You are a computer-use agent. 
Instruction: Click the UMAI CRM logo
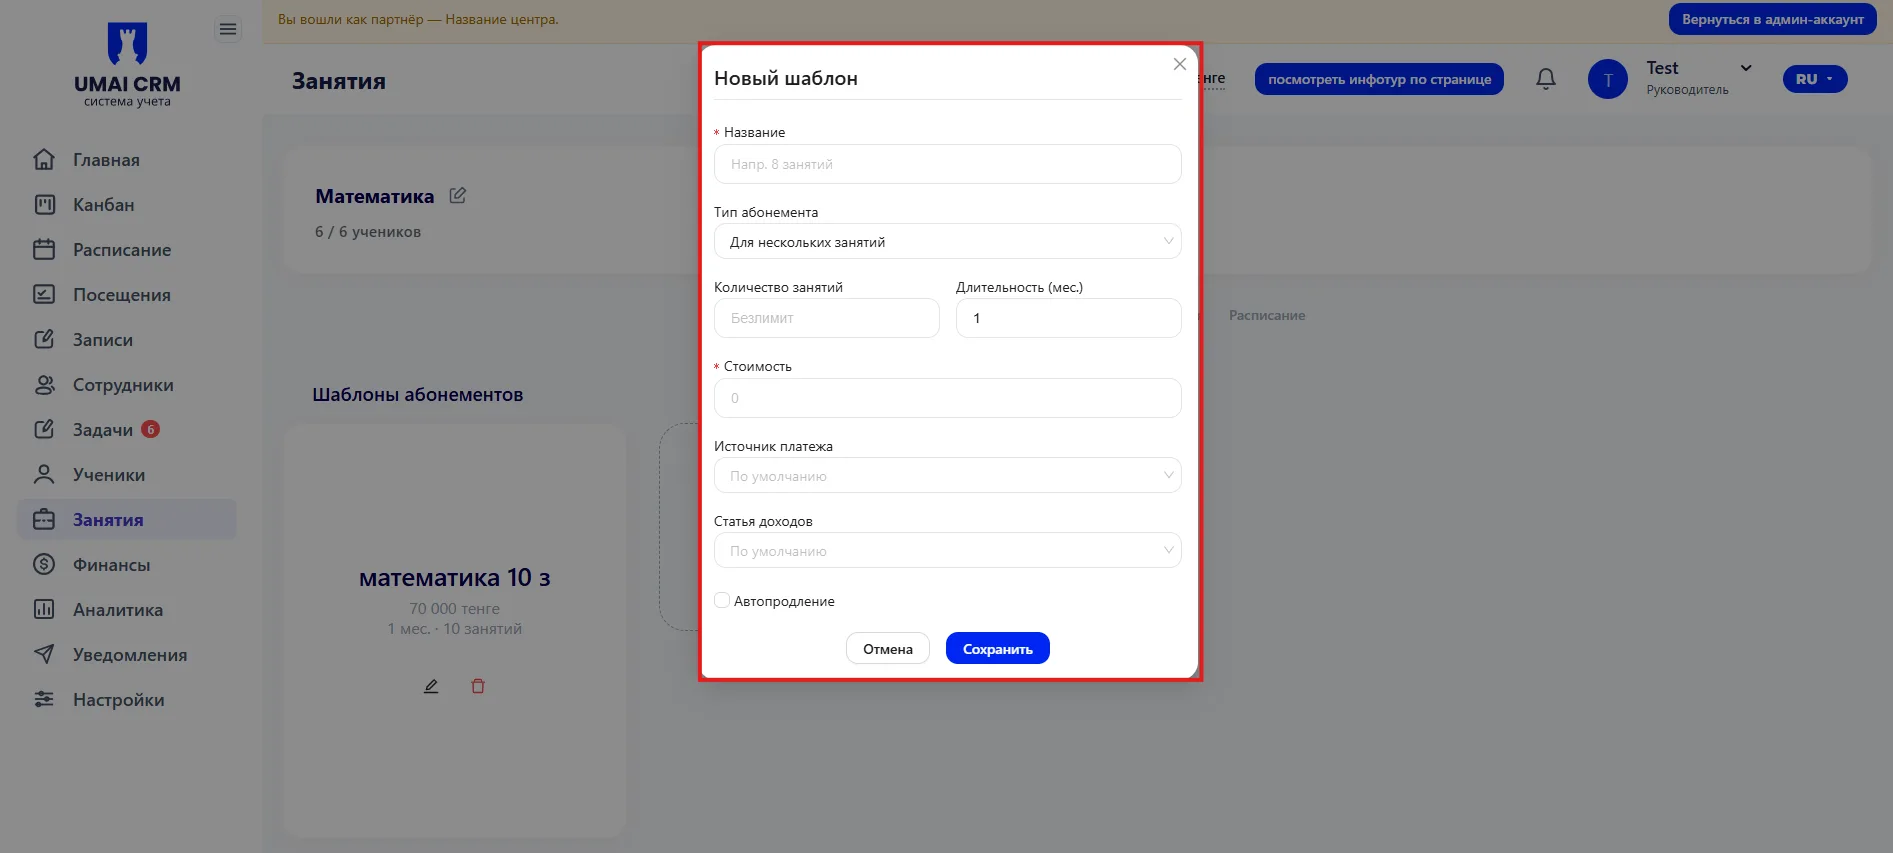click(127, 65)
